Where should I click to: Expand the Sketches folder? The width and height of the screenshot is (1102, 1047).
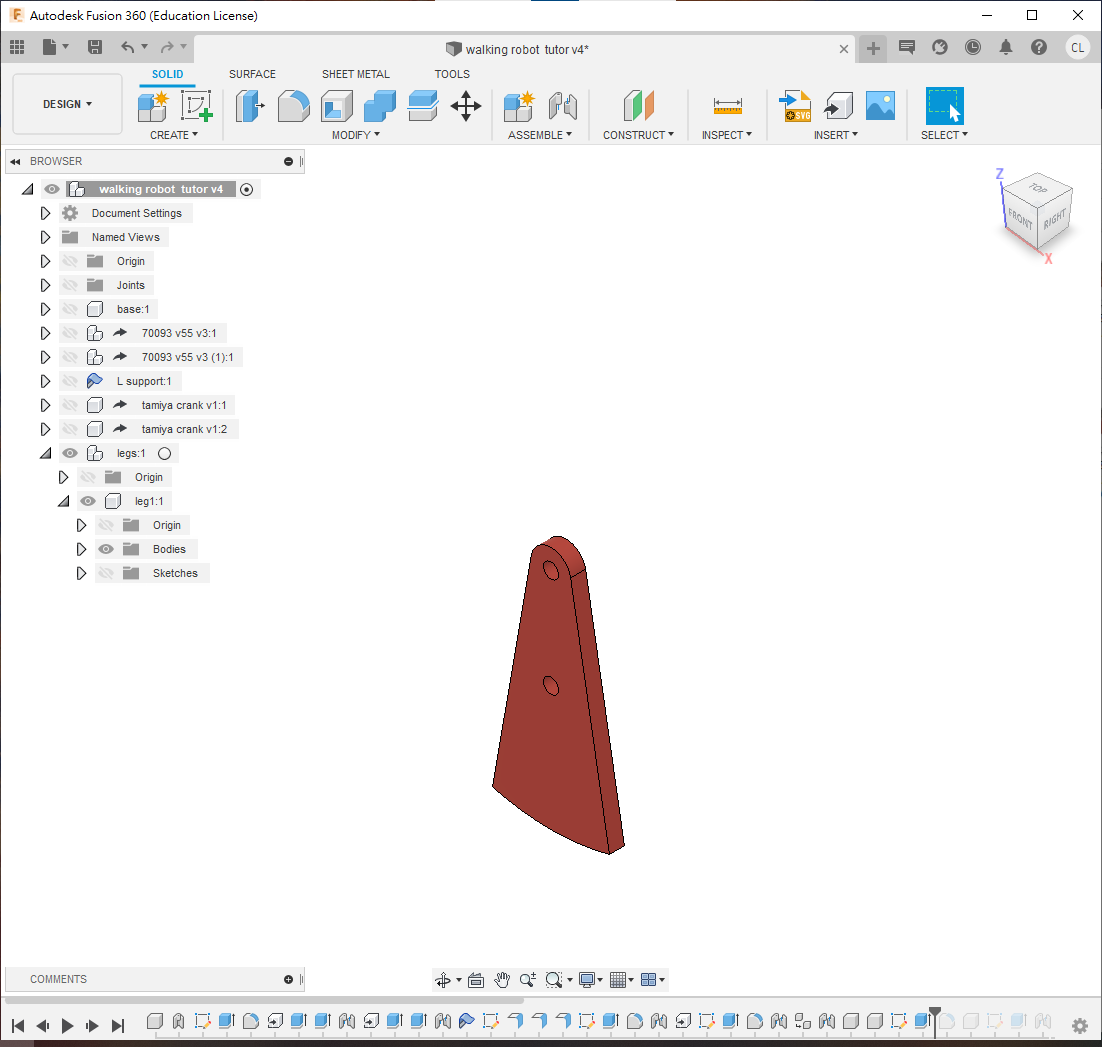[82, 573]
